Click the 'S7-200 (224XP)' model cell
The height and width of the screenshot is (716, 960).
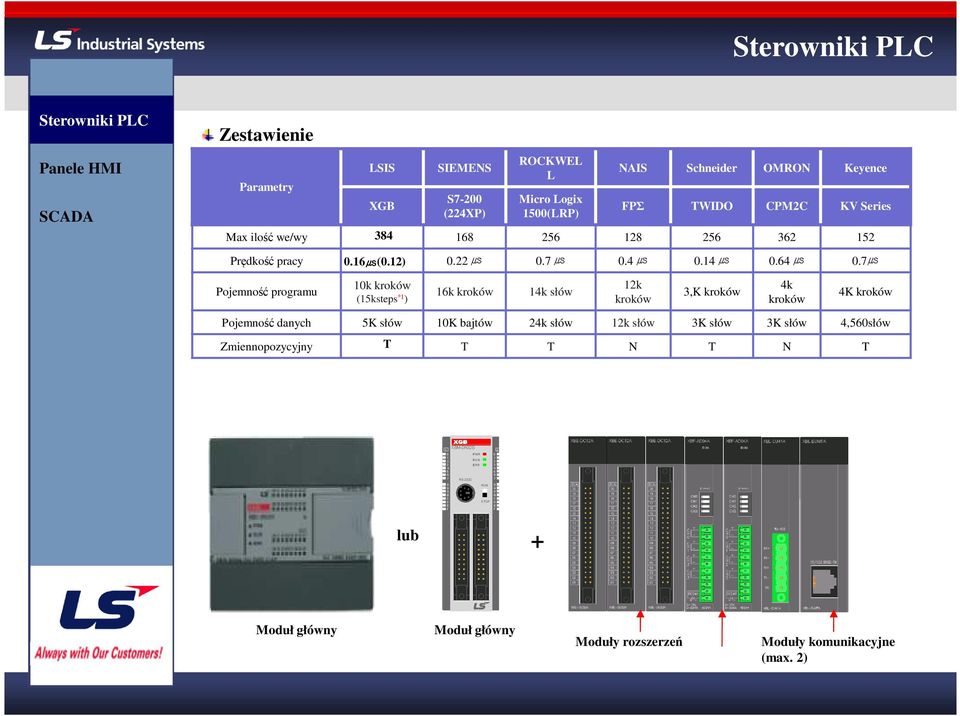(464, 206)
